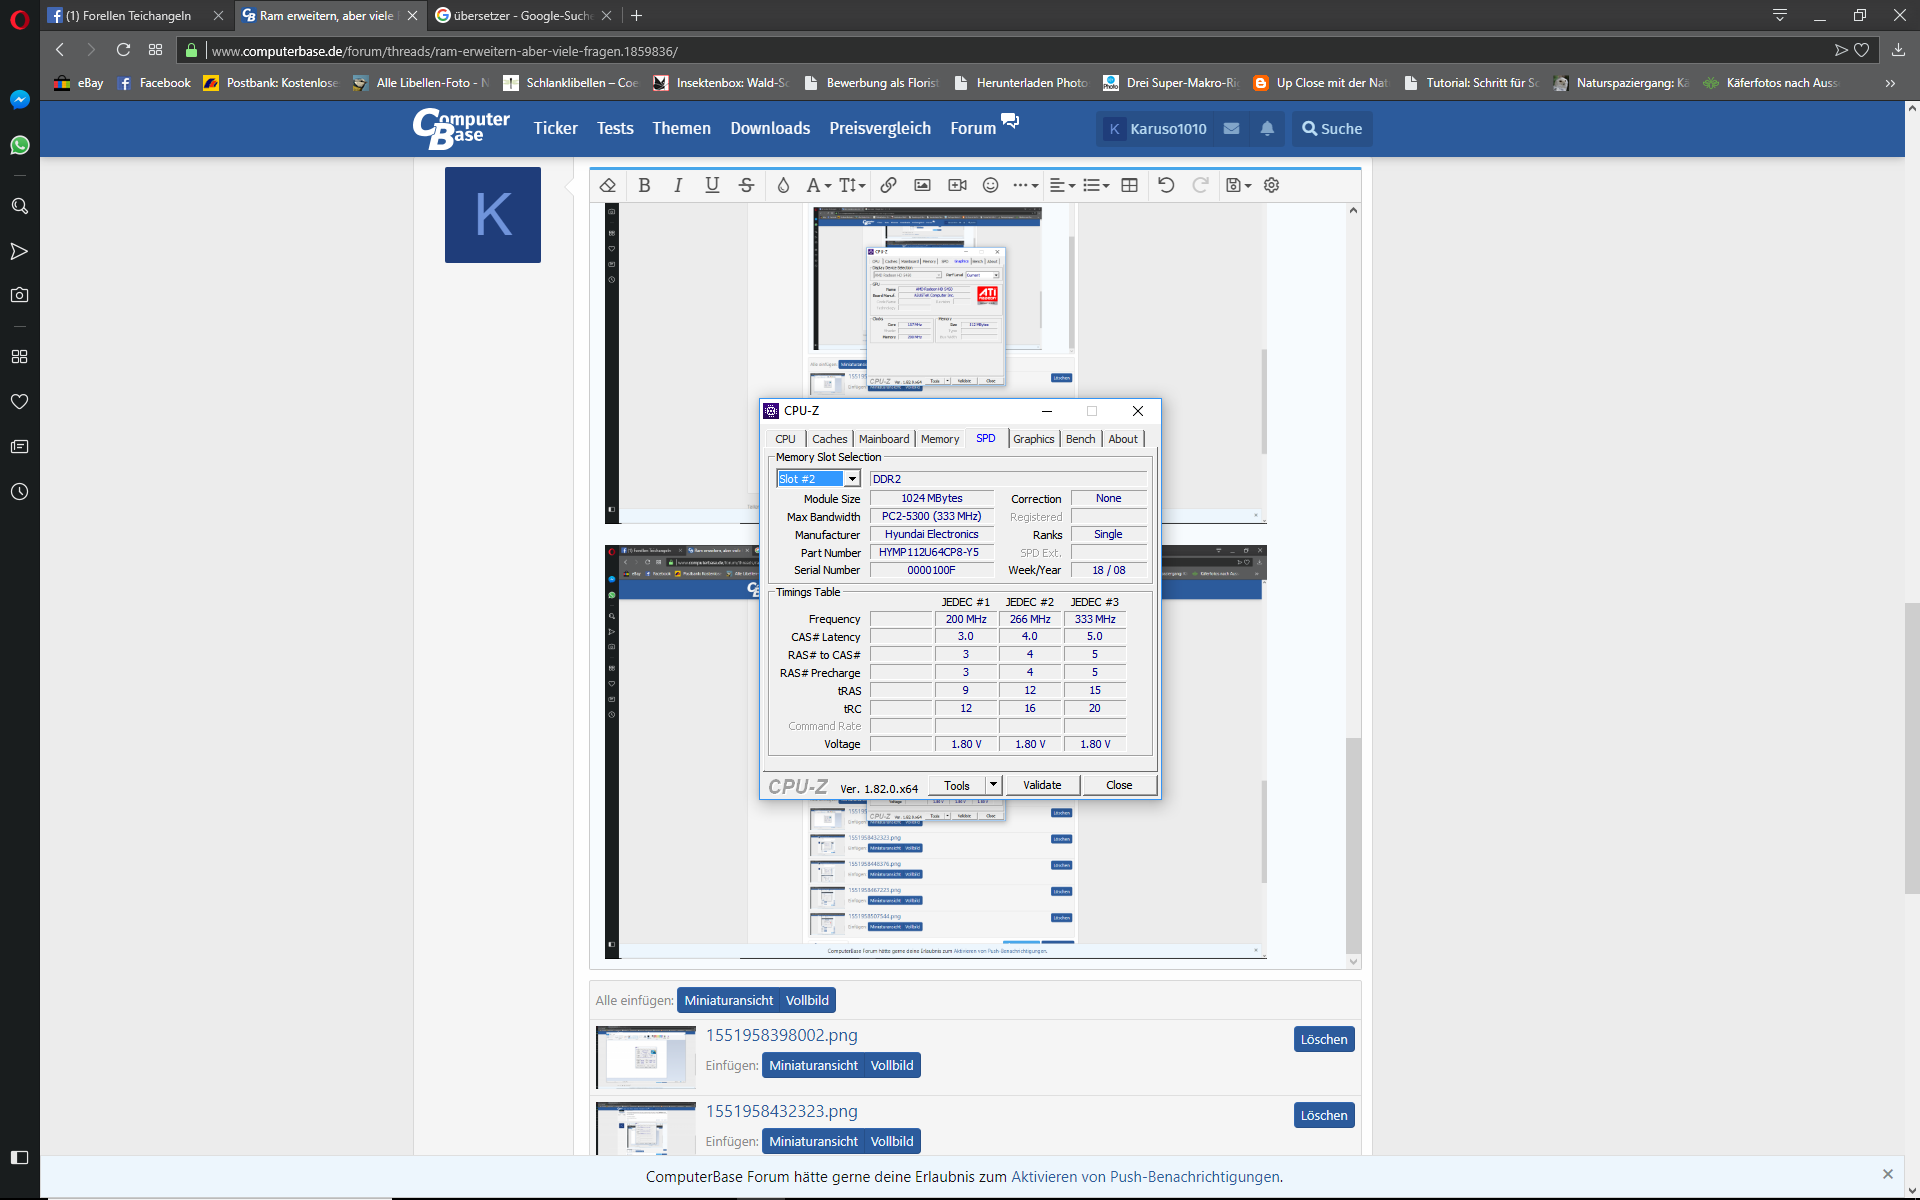Expand the CPU-Z Tools dropdown arrow

[993, 785]
